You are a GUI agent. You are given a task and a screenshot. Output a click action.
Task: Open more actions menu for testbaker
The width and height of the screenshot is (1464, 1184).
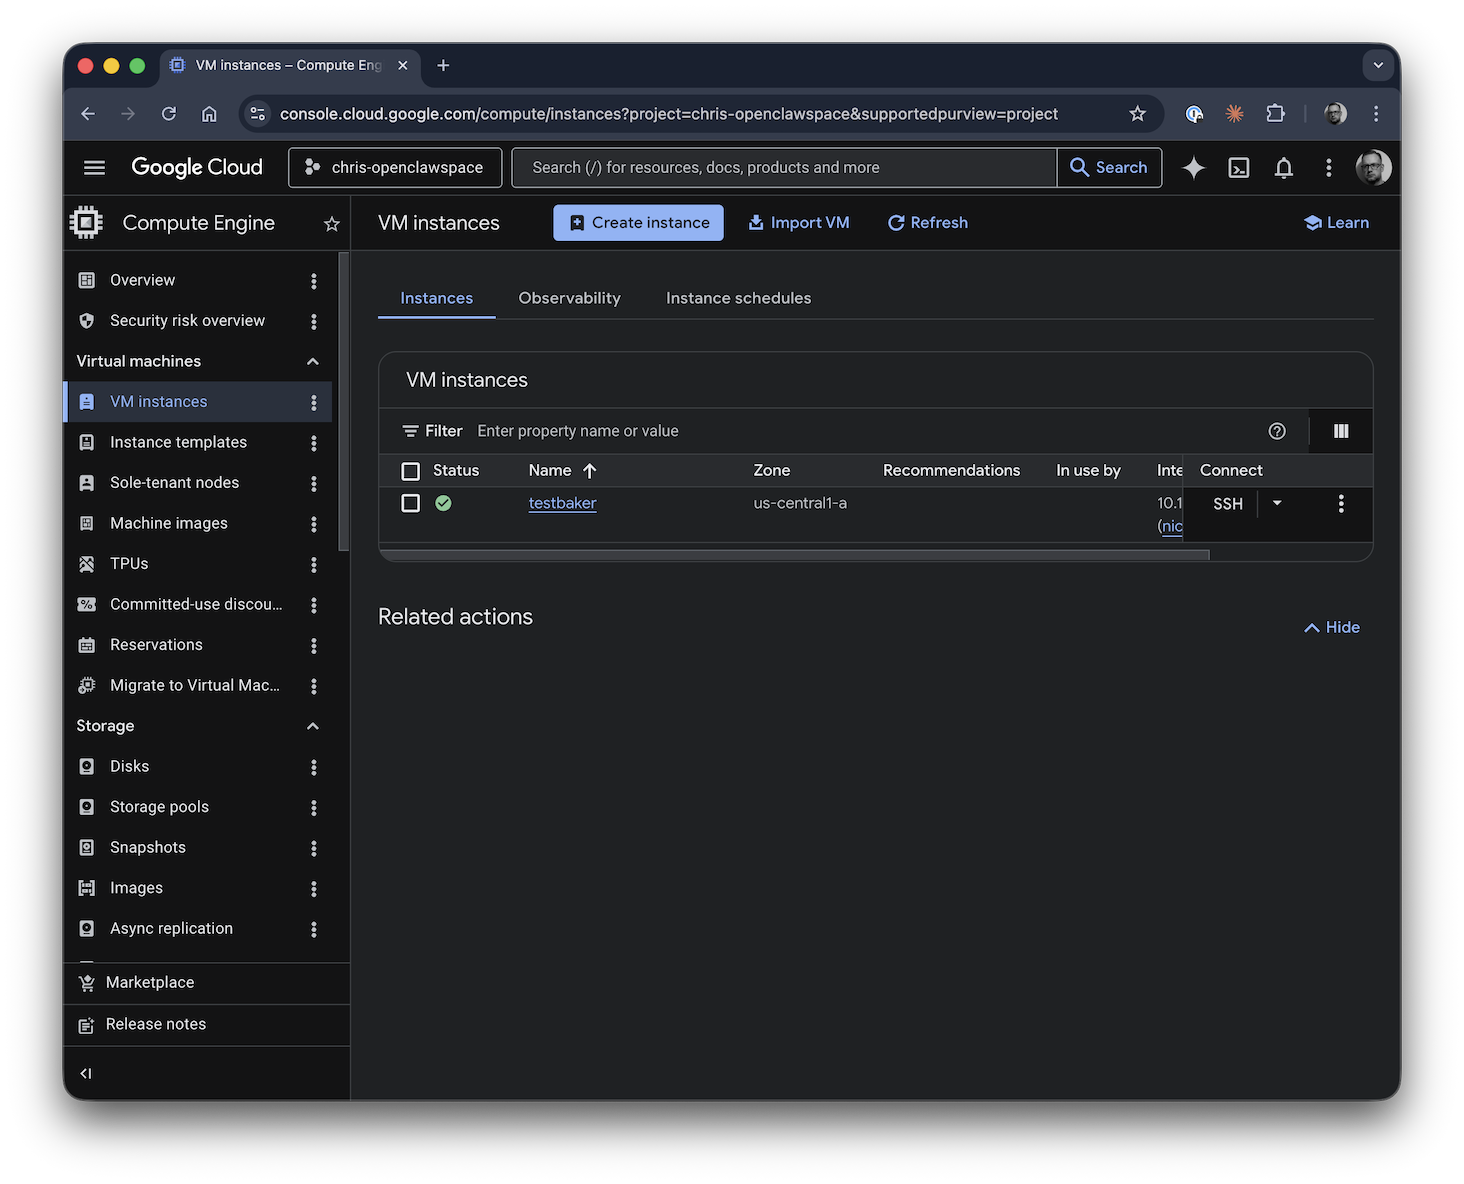1341,504
